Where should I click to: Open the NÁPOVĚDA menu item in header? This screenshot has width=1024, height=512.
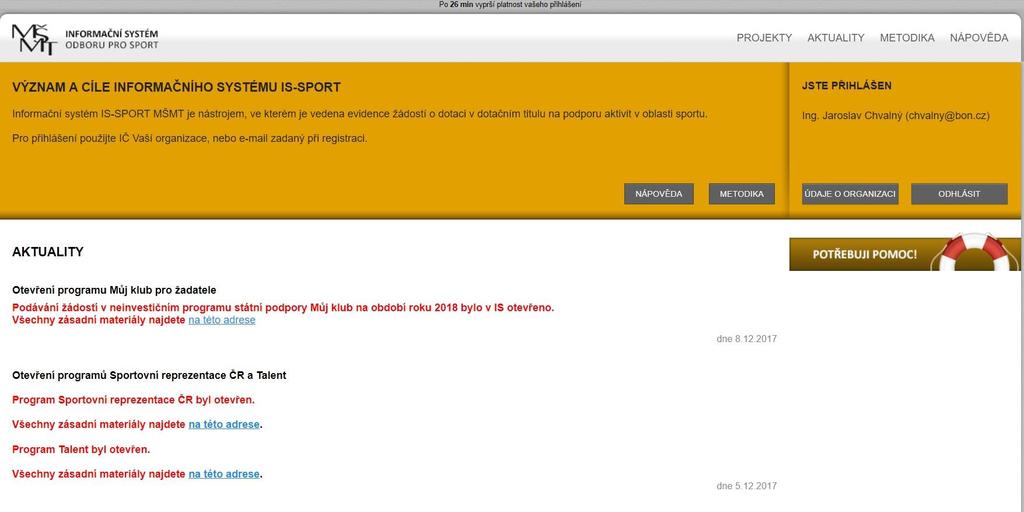(979, 38)
